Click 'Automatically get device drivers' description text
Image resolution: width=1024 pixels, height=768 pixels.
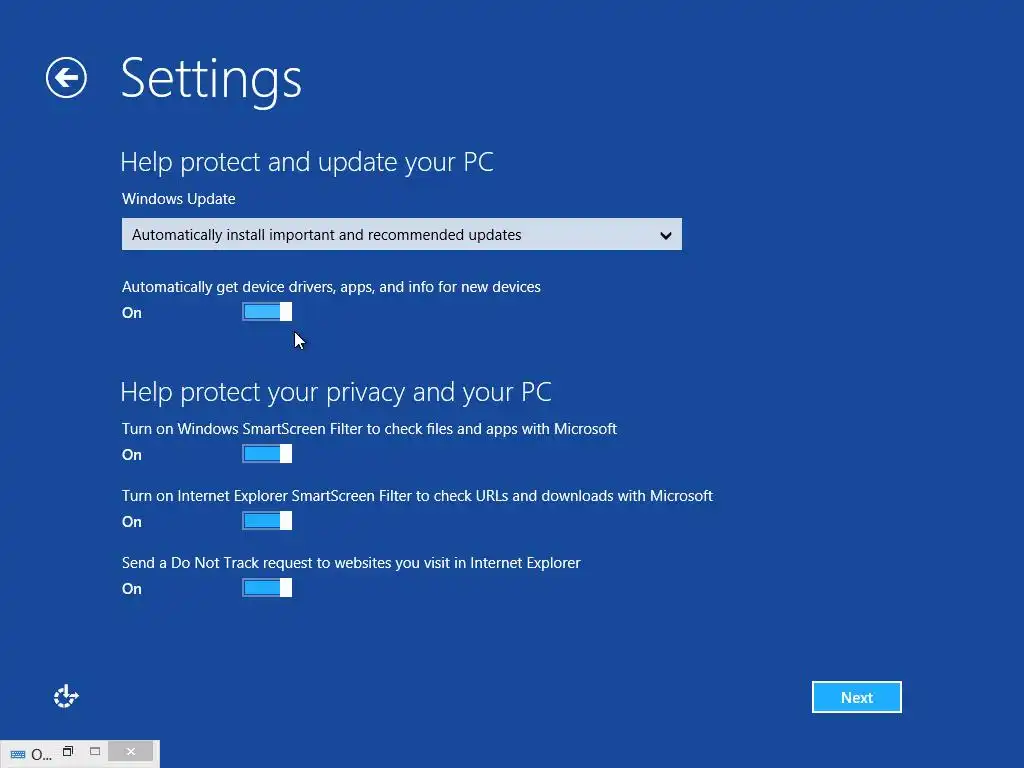click(331, 287)
